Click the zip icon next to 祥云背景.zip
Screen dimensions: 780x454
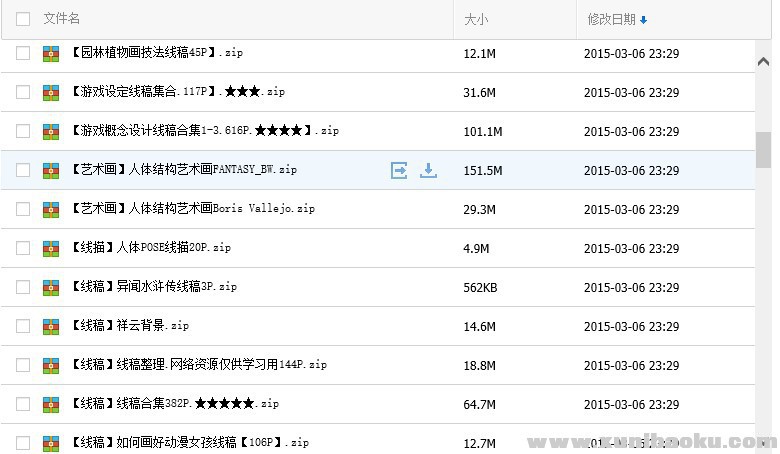coord(51,326)
